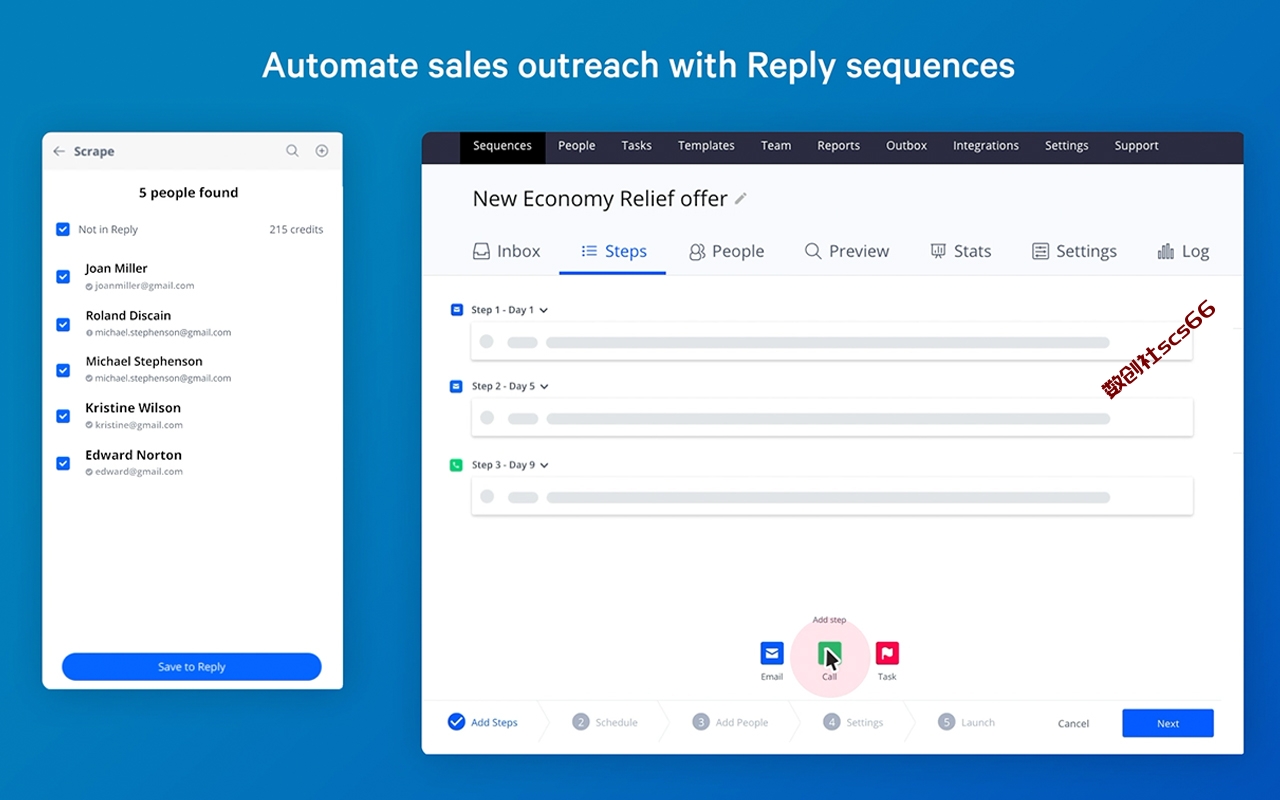Open the Sequences menu
The width and height of the screenshot is (1280, 800).
point(502,146)
